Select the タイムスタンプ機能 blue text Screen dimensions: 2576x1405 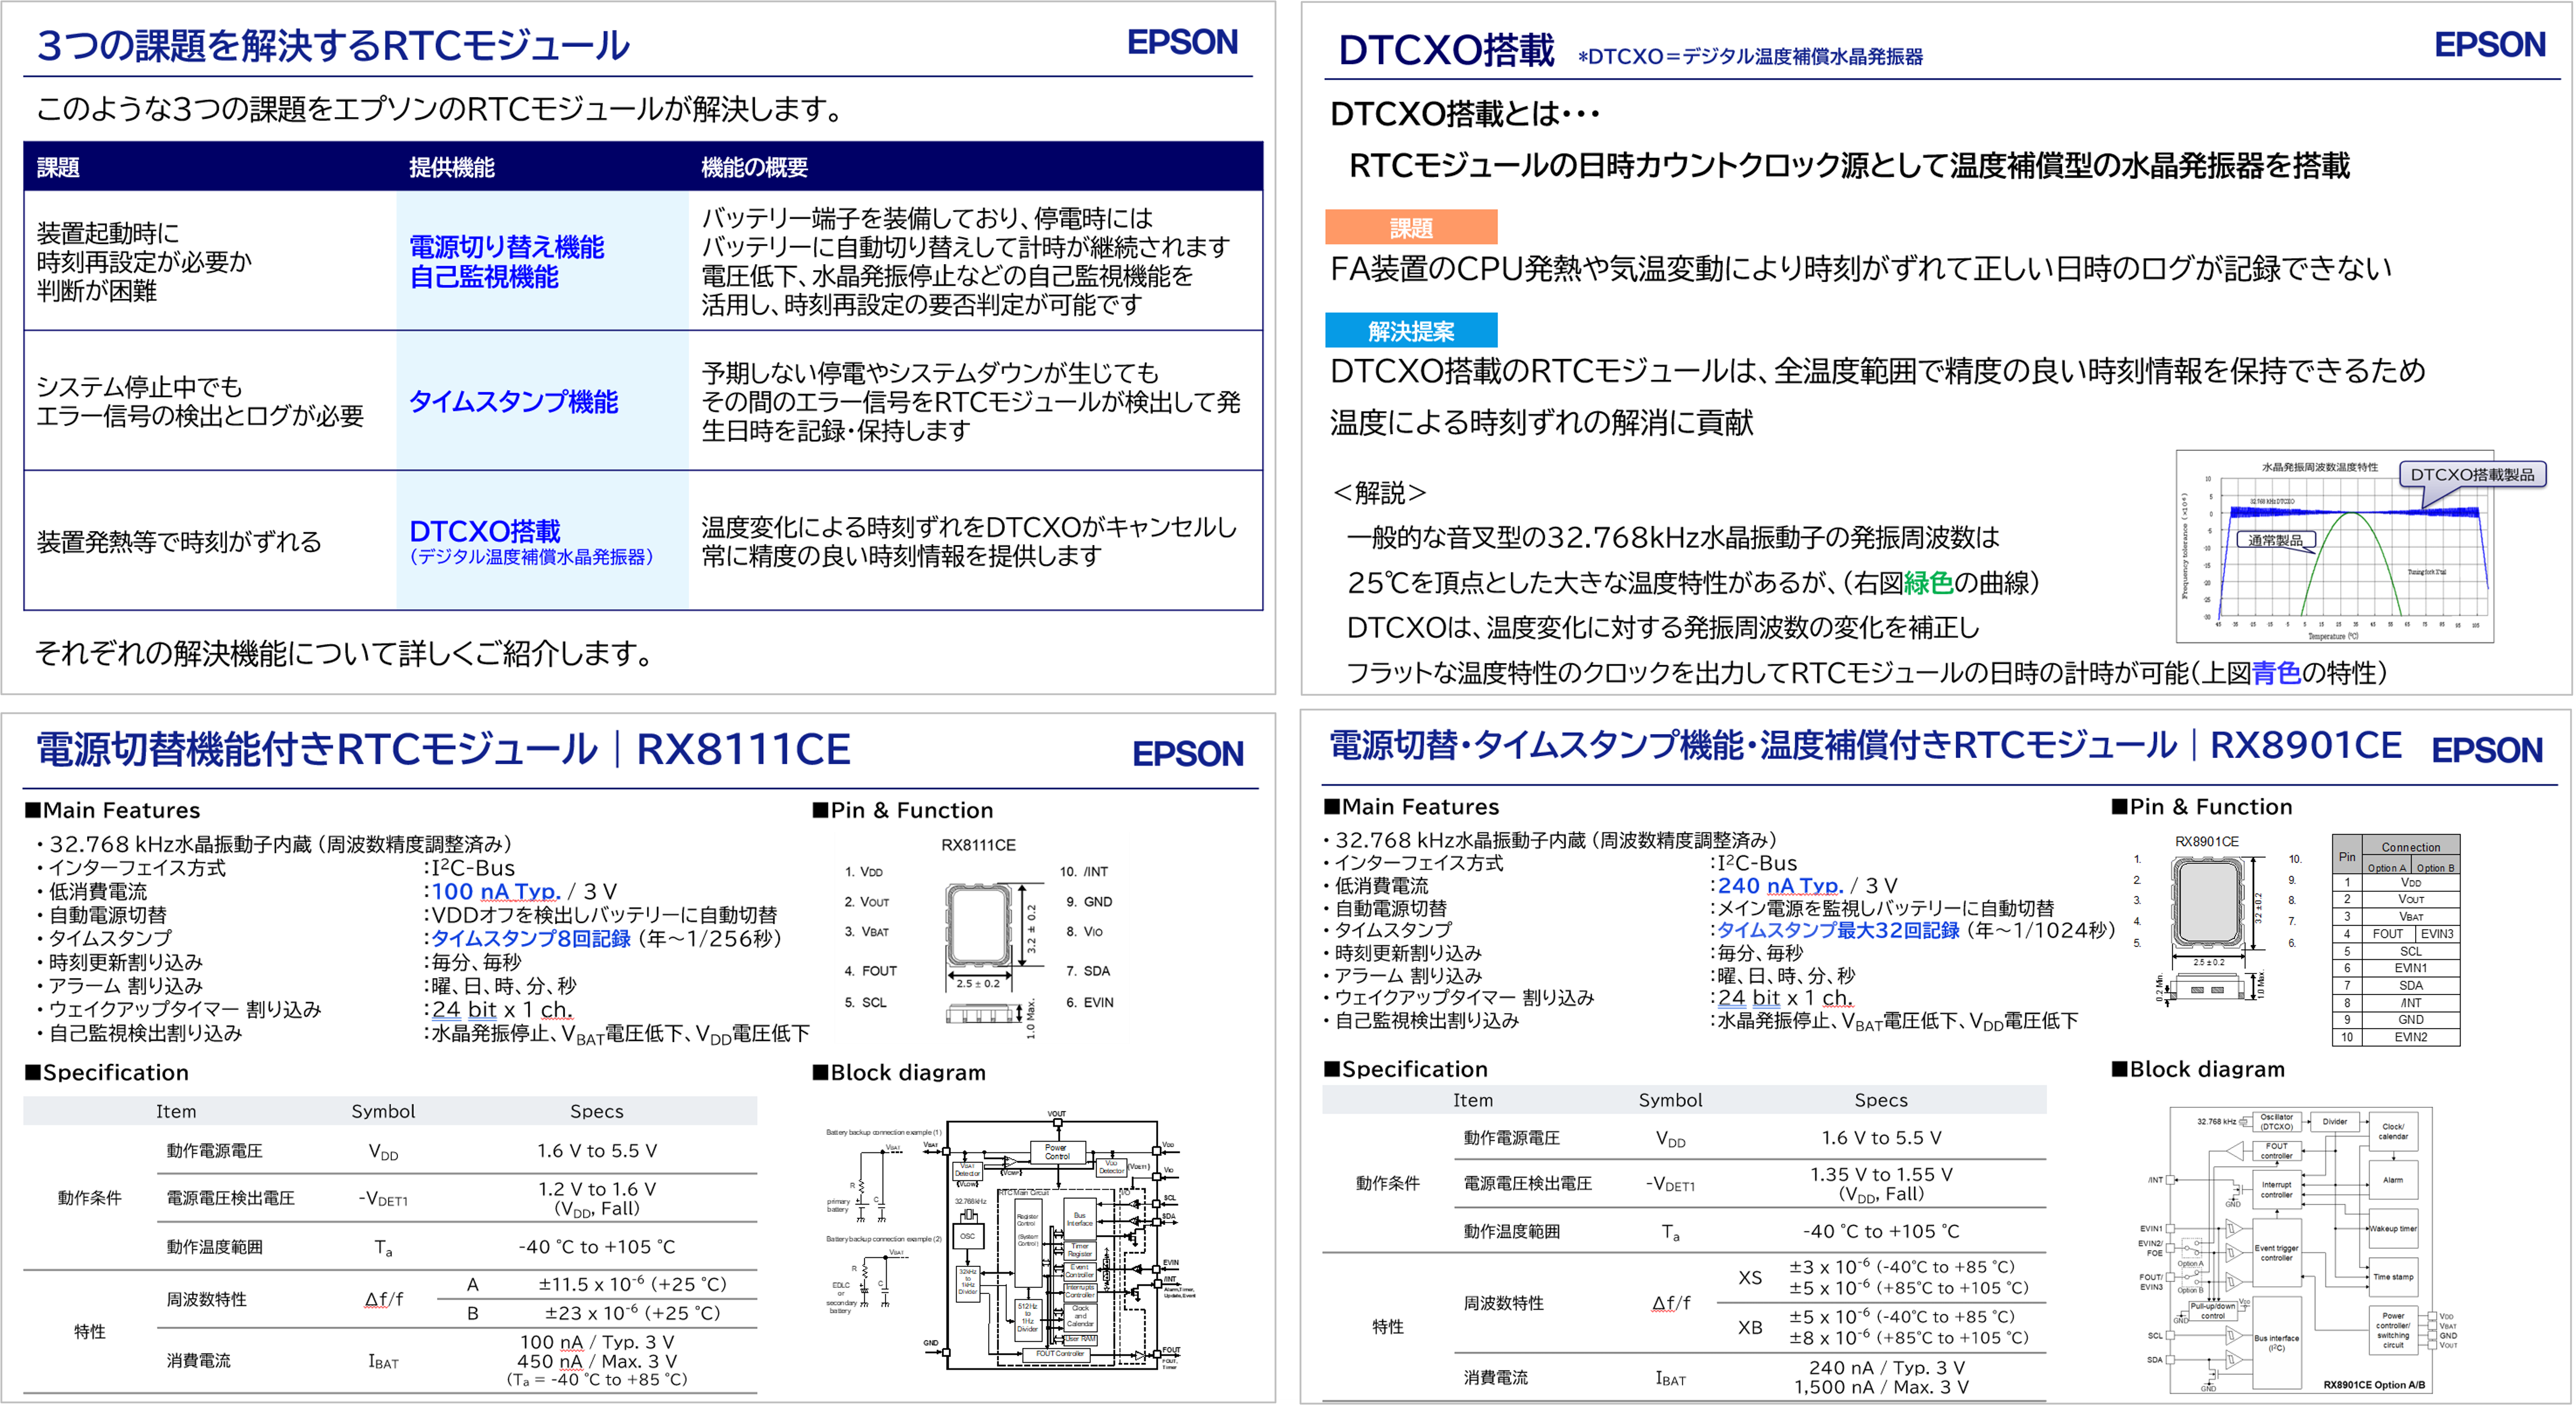[513, 402]
